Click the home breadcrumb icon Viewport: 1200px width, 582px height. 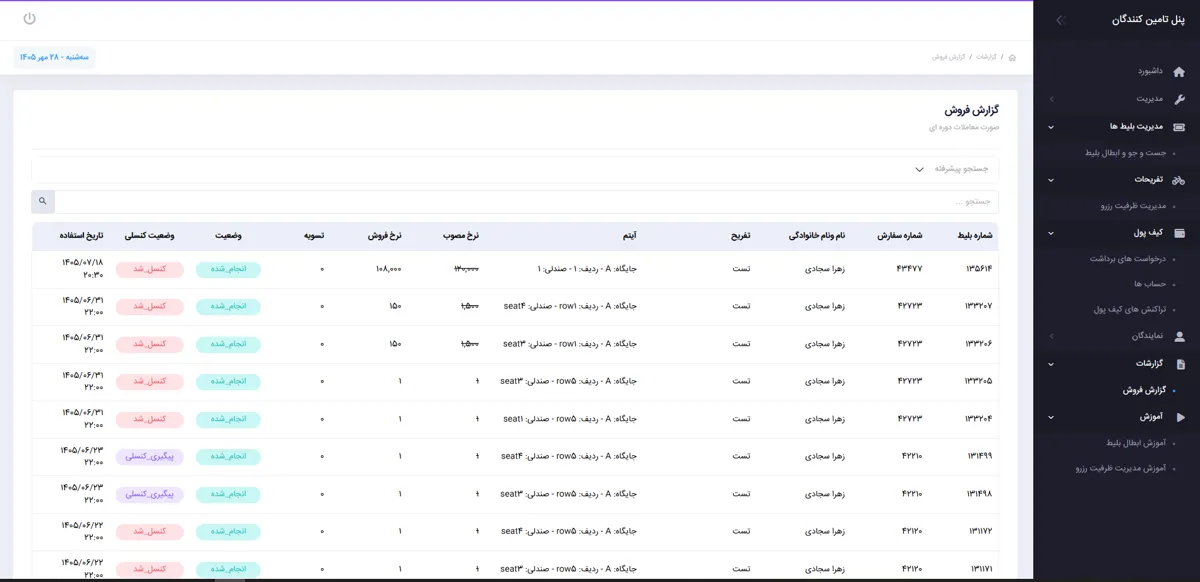tap(1012, 57)
